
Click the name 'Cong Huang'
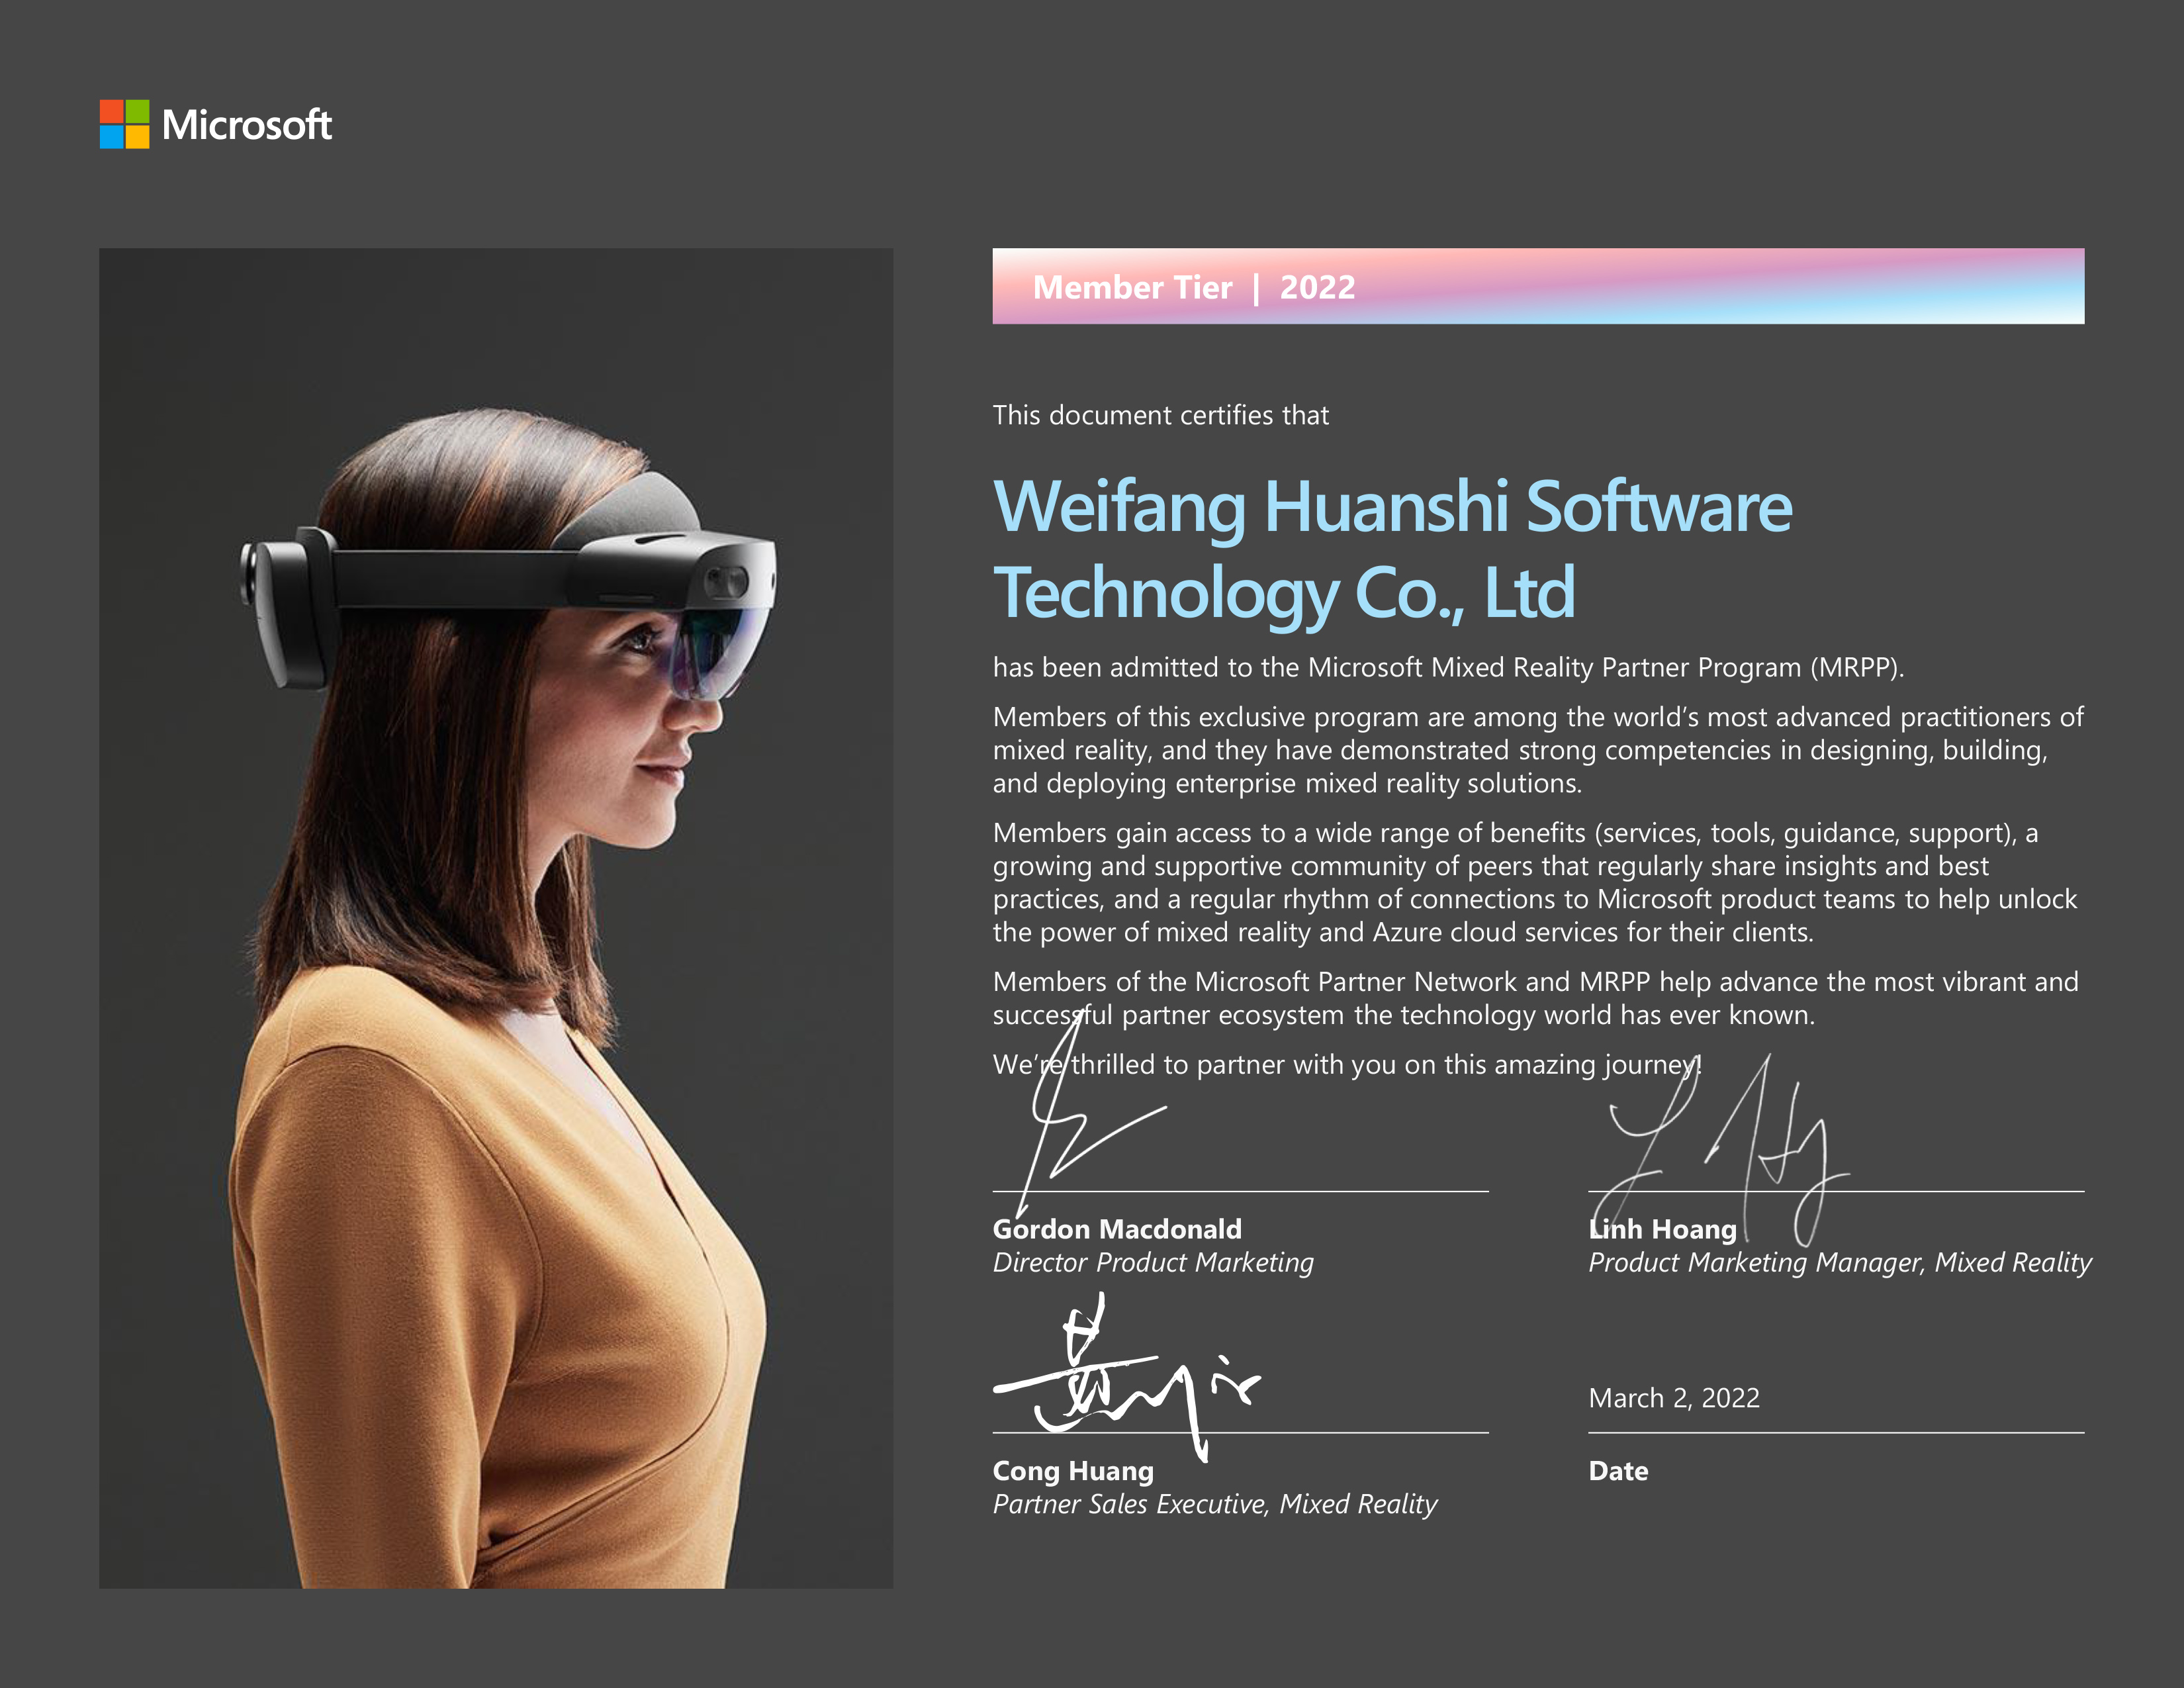[1073, 1471]
